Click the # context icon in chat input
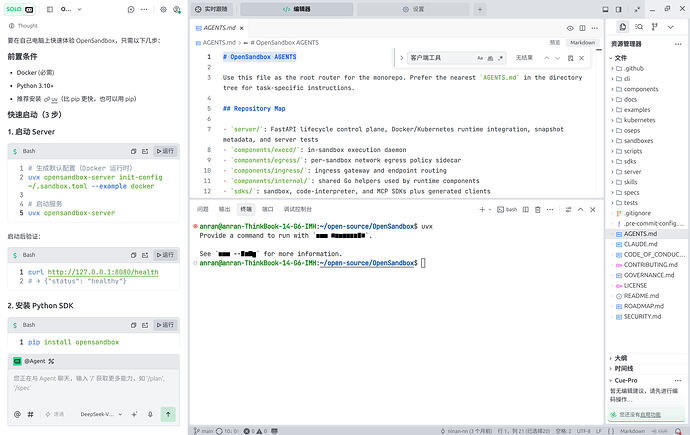 coord(30,414)
